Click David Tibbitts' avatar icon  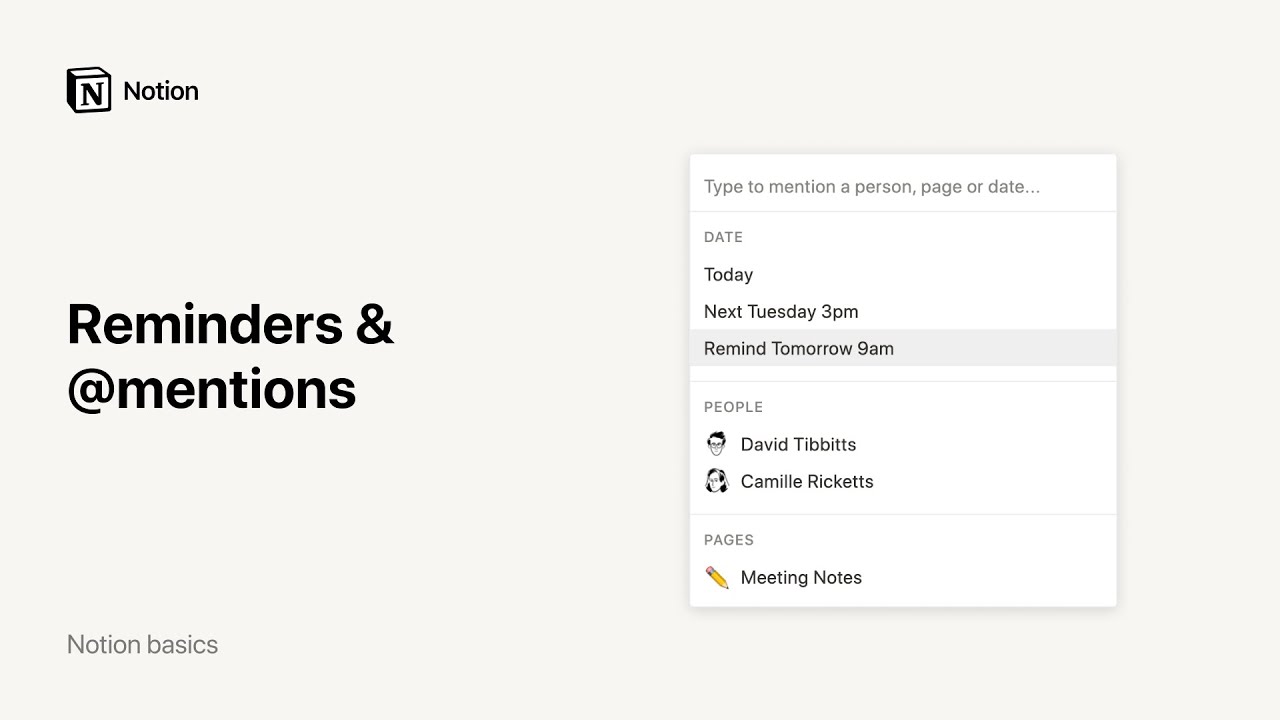click(x=717, y=444)
